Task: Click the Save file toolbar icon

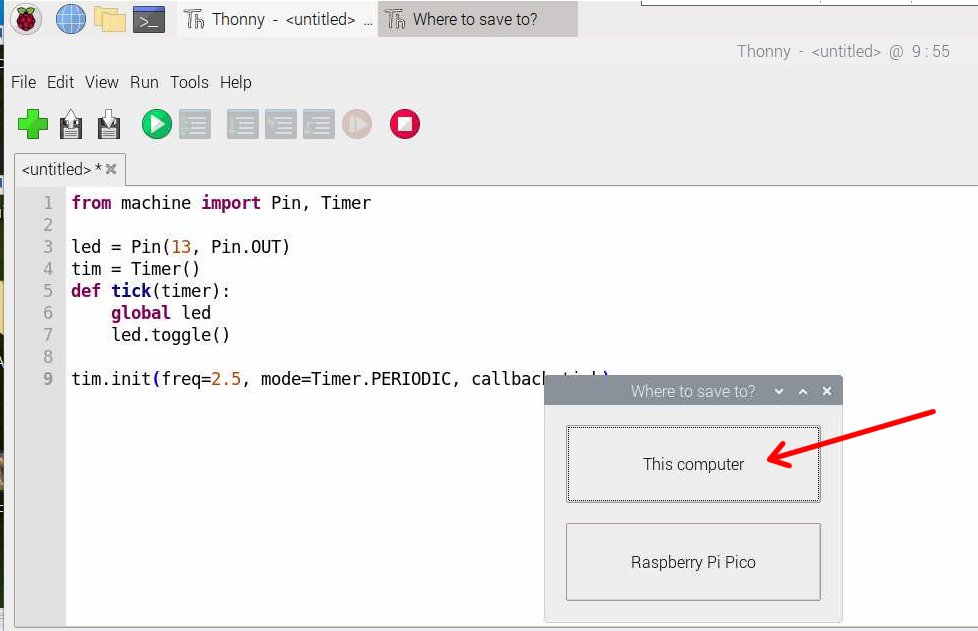Action: tap(109, 124)
